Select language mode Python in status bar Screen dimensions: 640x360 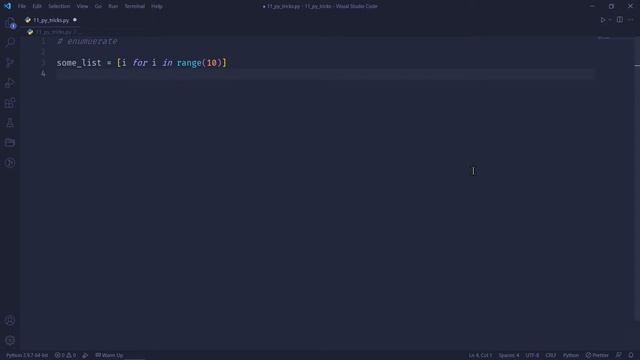coord(571,355)
